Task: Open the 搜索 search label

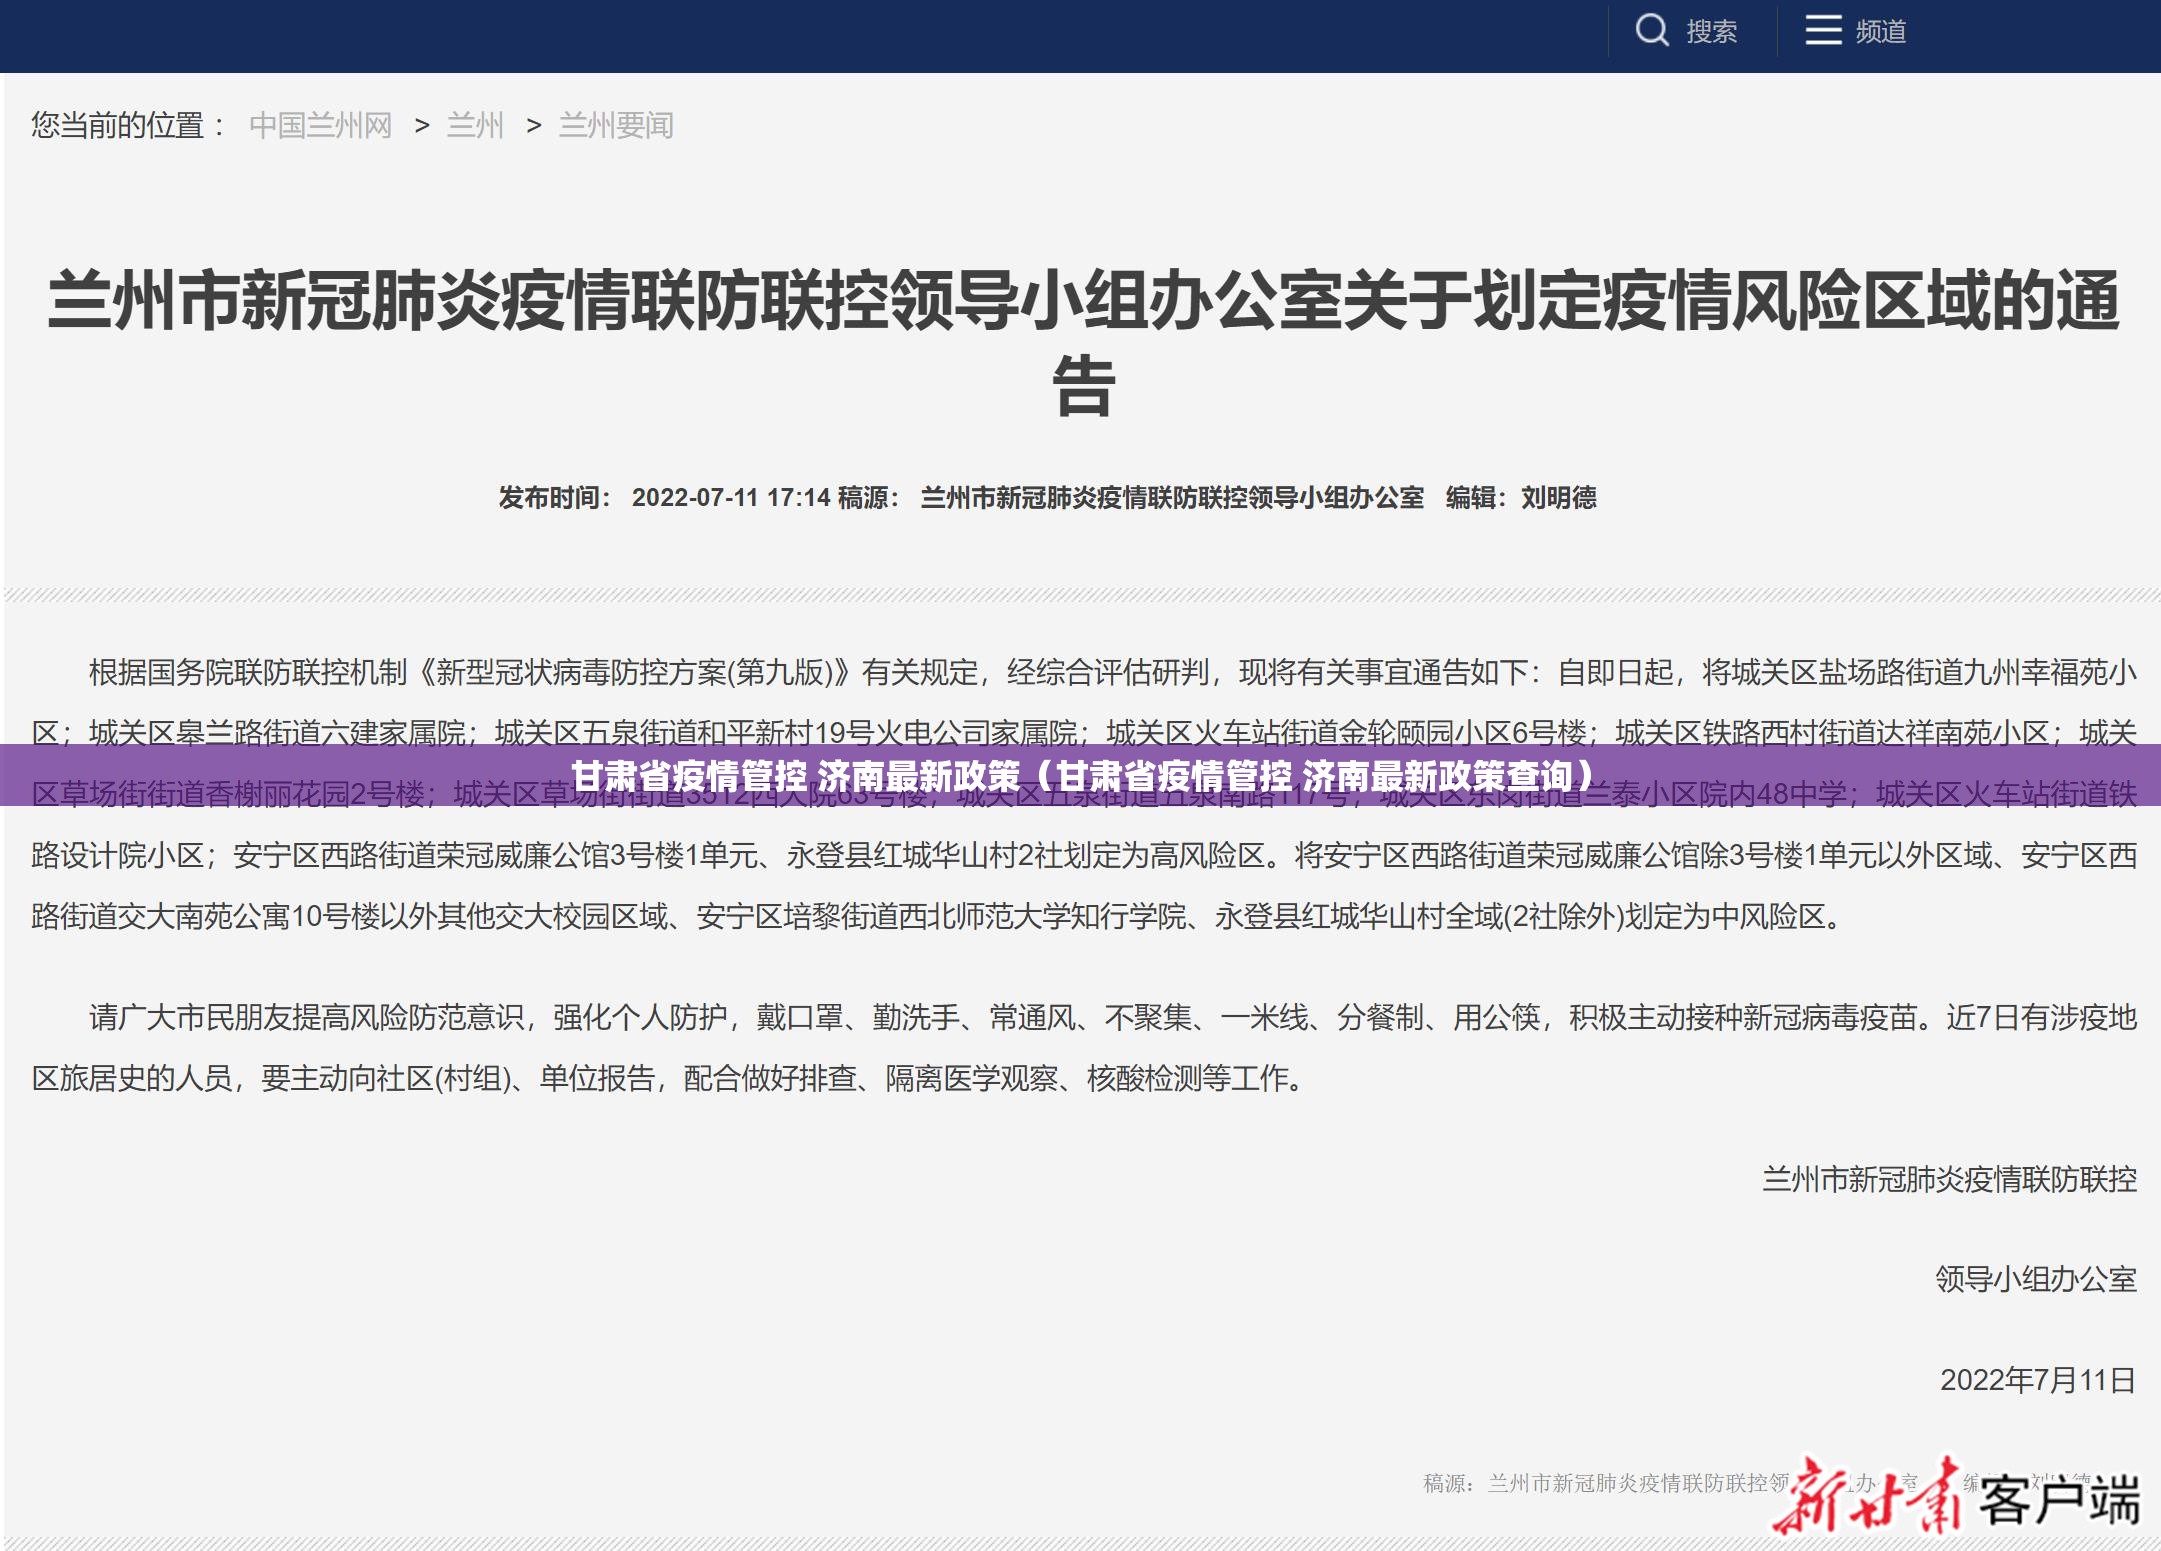Action: click(x=1711, y=32)
